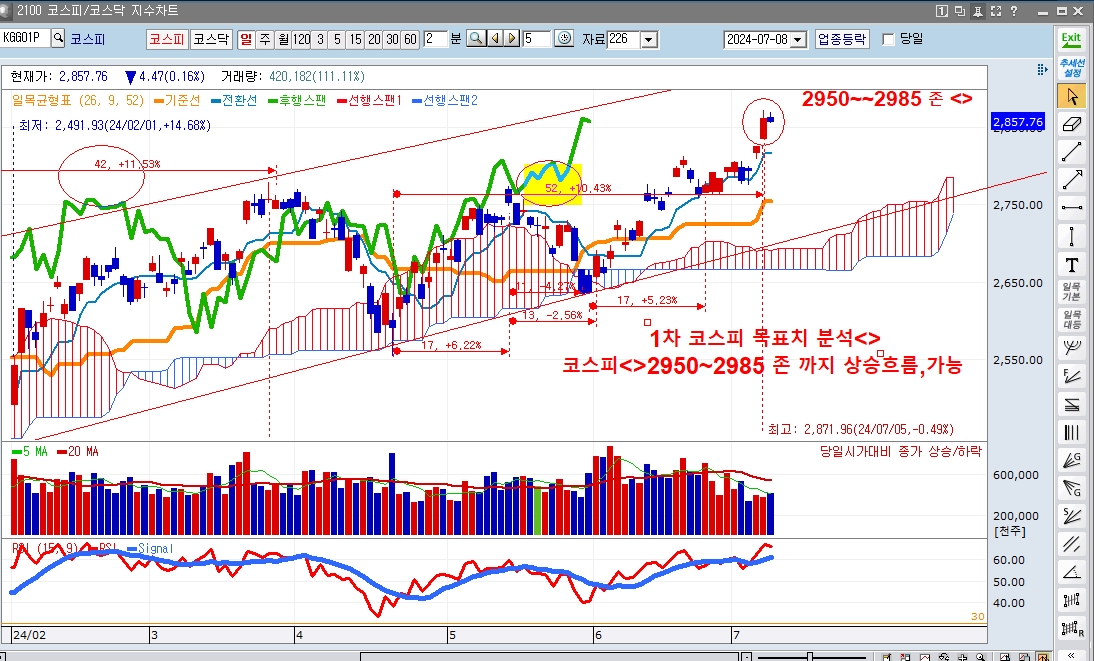The image size is (1094, 661).
Task: Collapse the drawing toolbar with double chevron
Action: (x=1072, y=655)
